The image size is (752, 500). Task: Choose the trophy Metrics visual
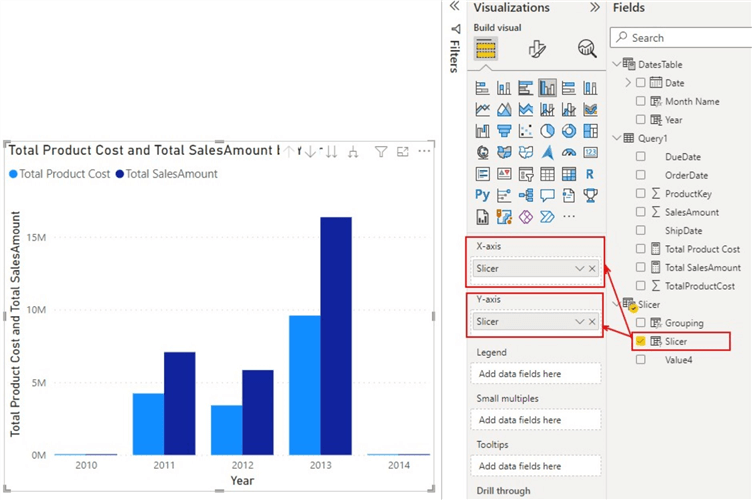coord(590,195)
